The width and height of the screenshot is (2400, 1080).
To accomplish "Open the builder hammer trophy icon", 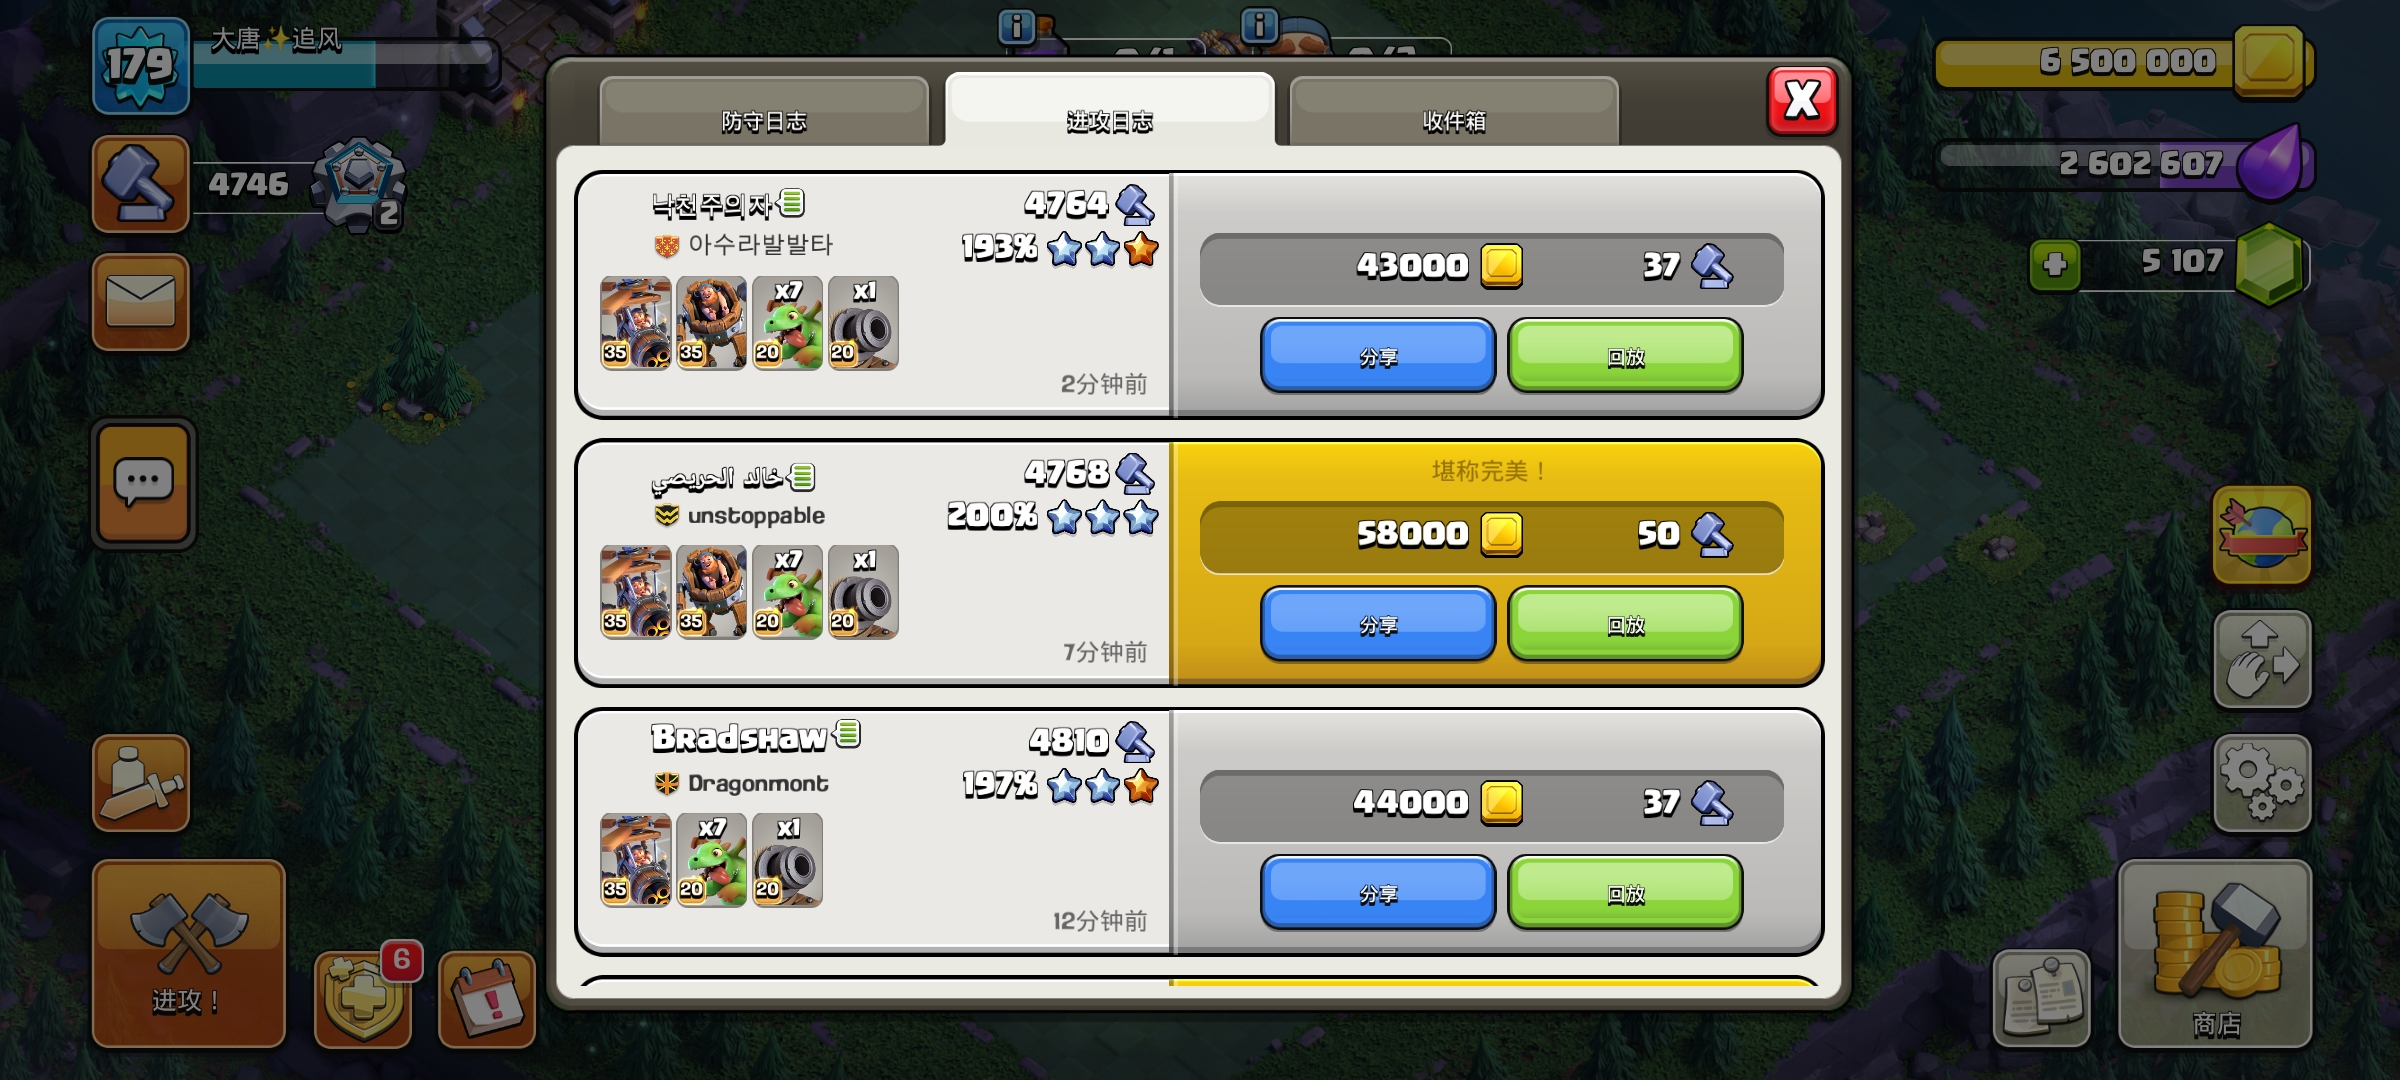I will (x=141, y=184).
